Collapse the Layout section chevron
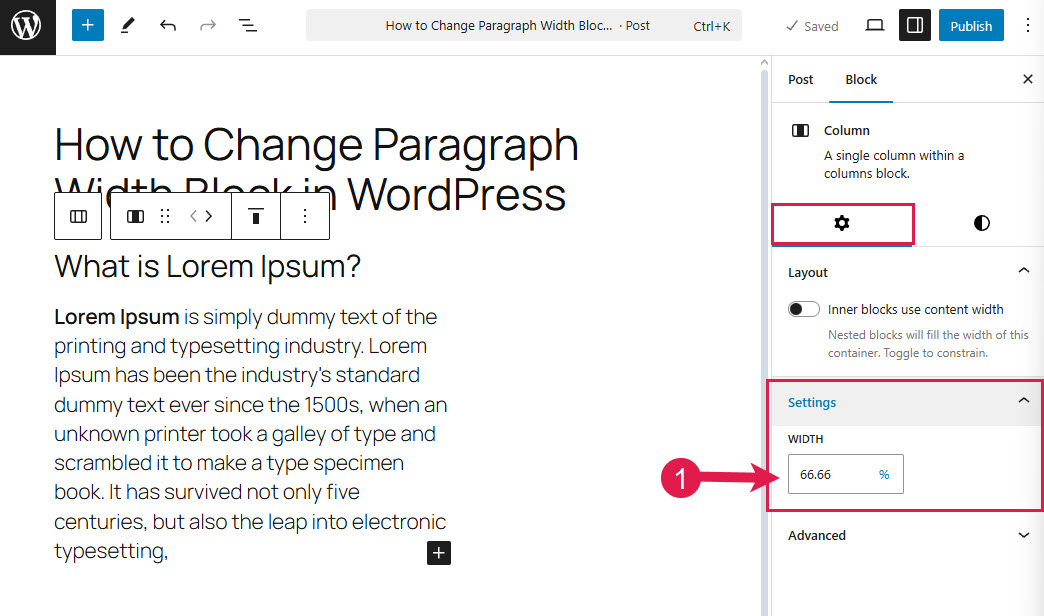Viewport: 1044px width, 616px height. tap(1023, 270)
